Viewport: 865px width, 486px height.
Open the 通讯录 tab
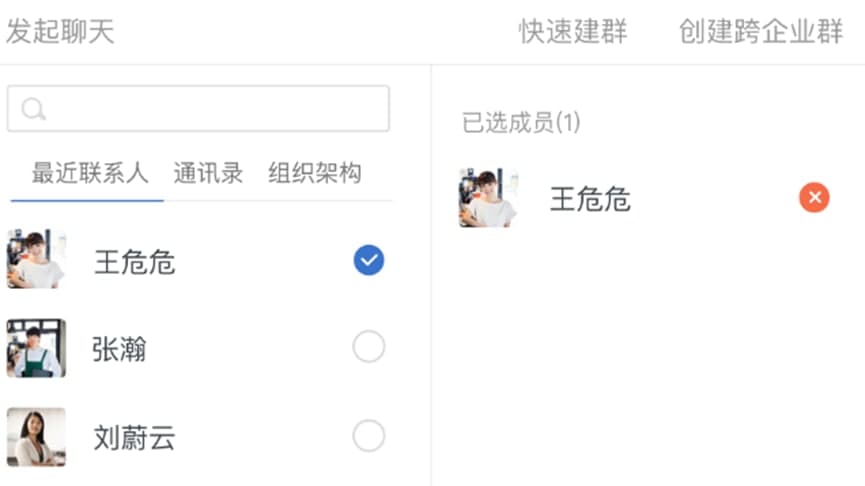208,173
